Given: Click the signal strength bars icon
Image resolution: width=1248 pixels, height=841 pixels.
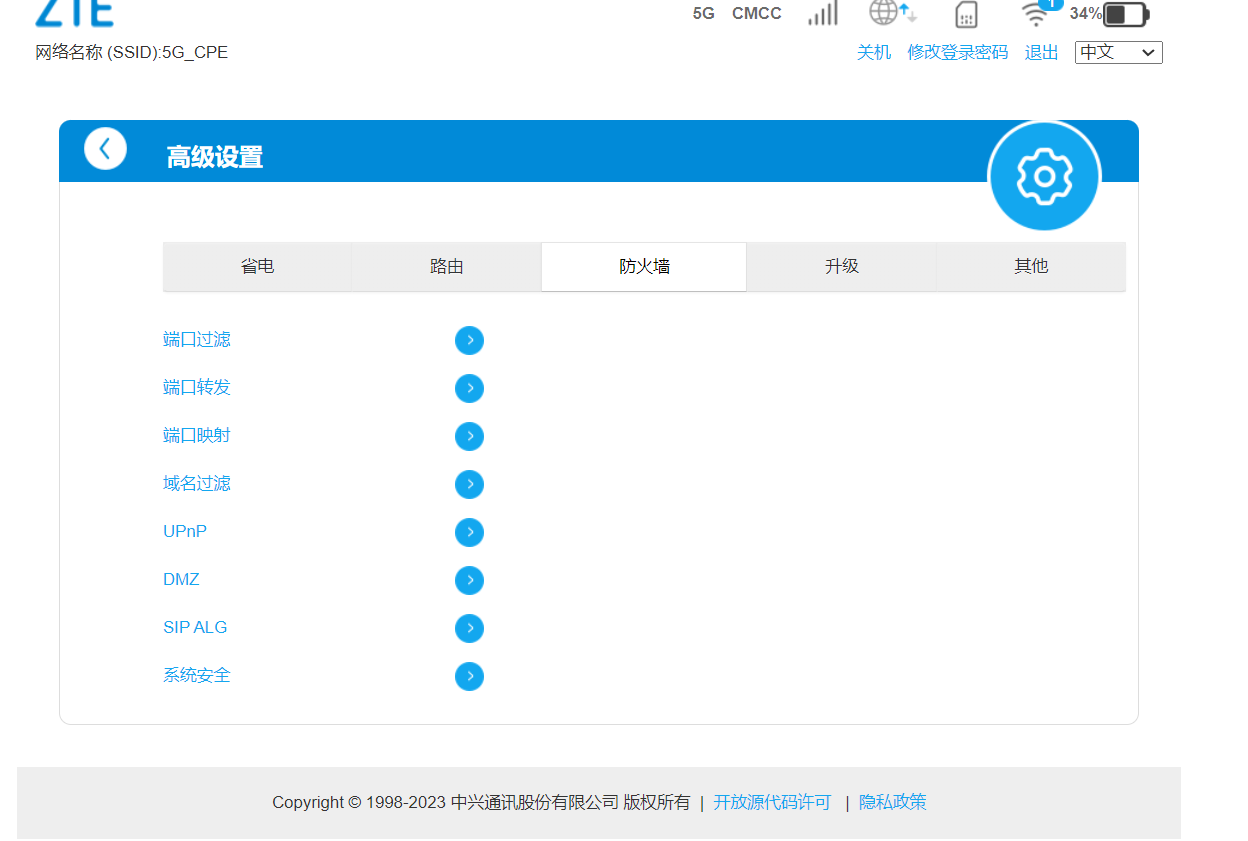Looking at the screenshot, I should point(823,13).
